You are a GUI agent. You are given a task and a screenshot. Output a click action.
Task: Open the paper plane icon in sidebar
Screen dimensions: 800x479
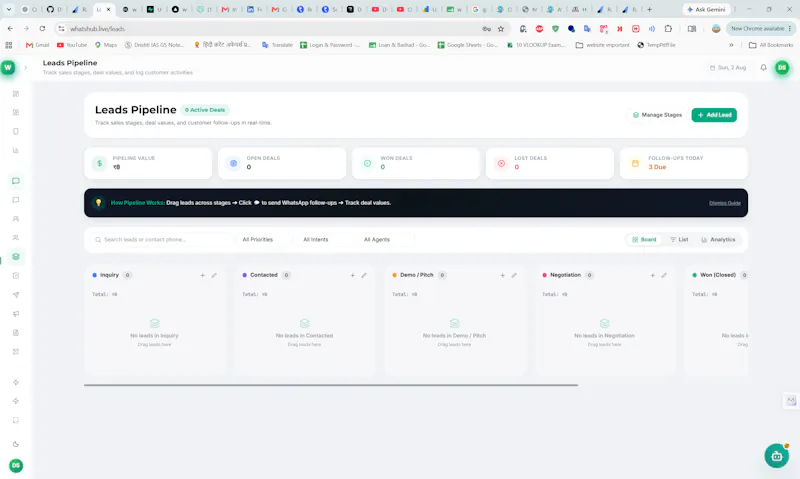[16, 295]
